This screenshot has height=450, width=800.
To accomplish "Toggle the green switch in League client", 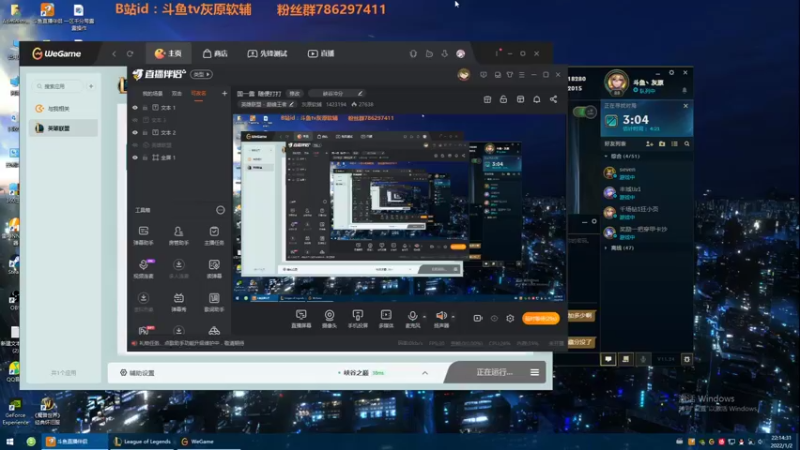I will click(x=585, y=112).
